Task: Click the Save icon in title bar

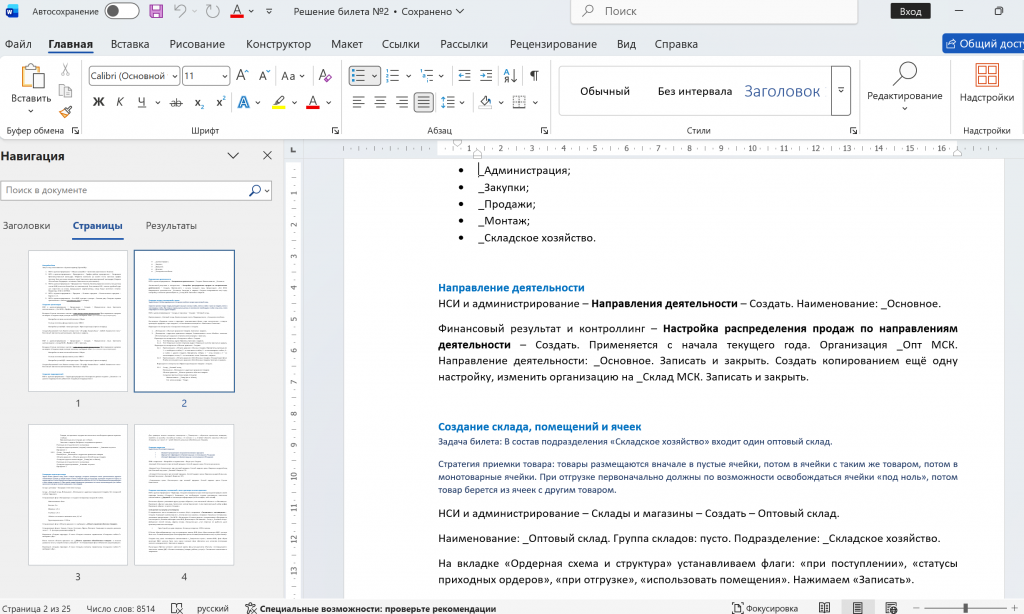Action: 156,11
